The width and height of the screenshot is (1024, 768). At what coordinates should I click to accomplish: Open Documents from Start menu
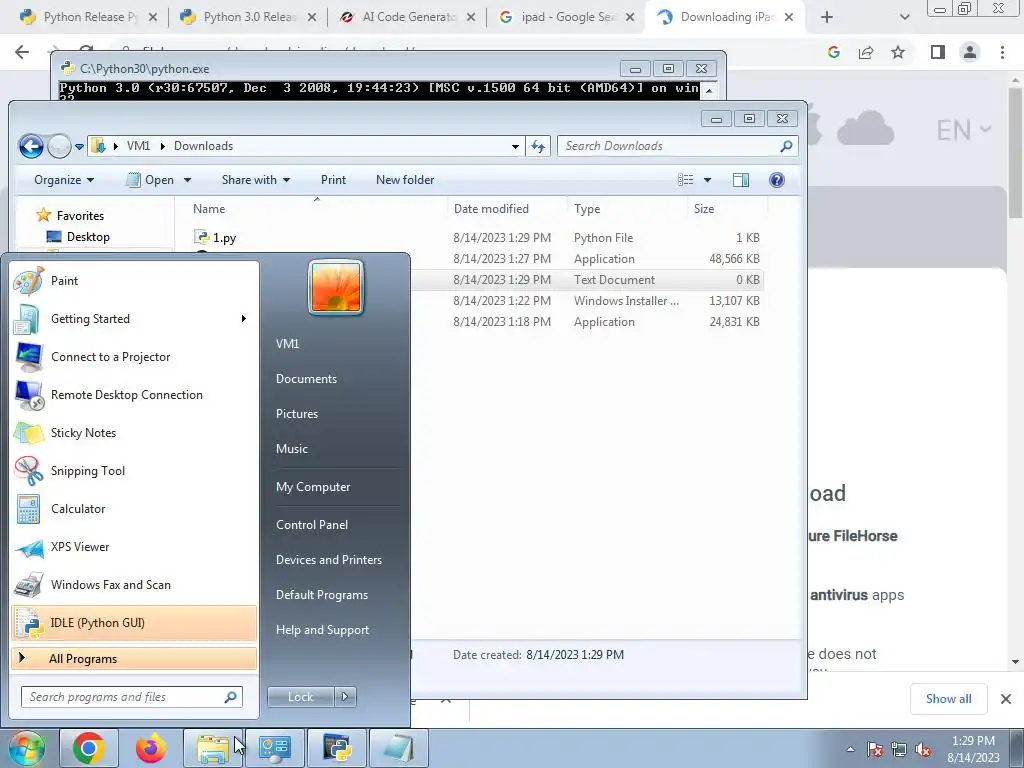(306, 379)
